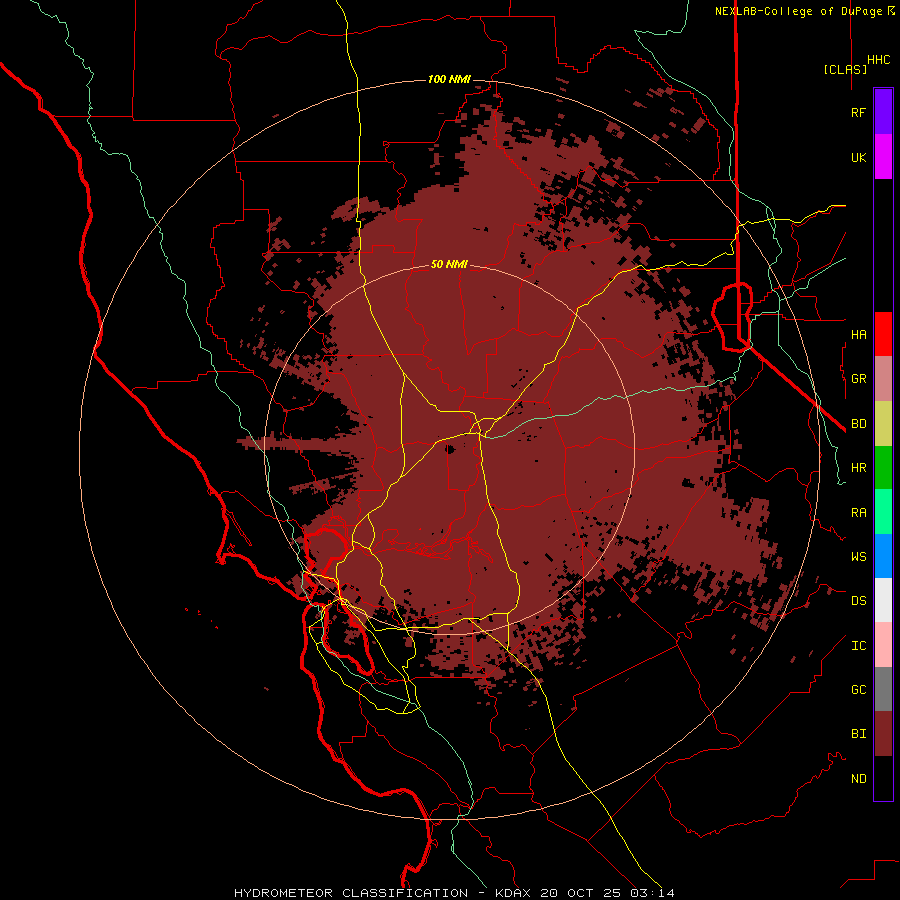Select the GC gray legend swatch
The width and height of the screenshot is (900, 900).
[x=883, y=689]
